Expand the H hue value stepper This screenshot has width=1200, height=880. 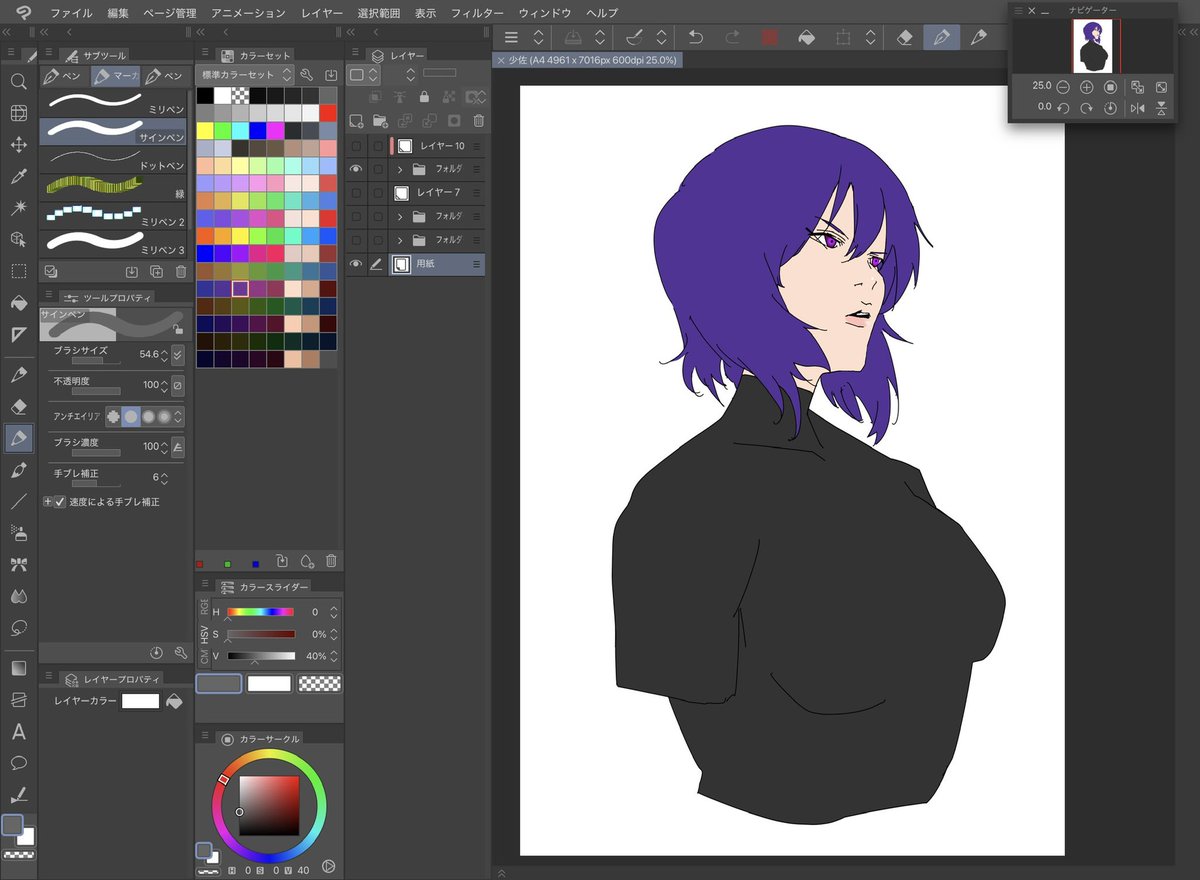tap(334, 612)
